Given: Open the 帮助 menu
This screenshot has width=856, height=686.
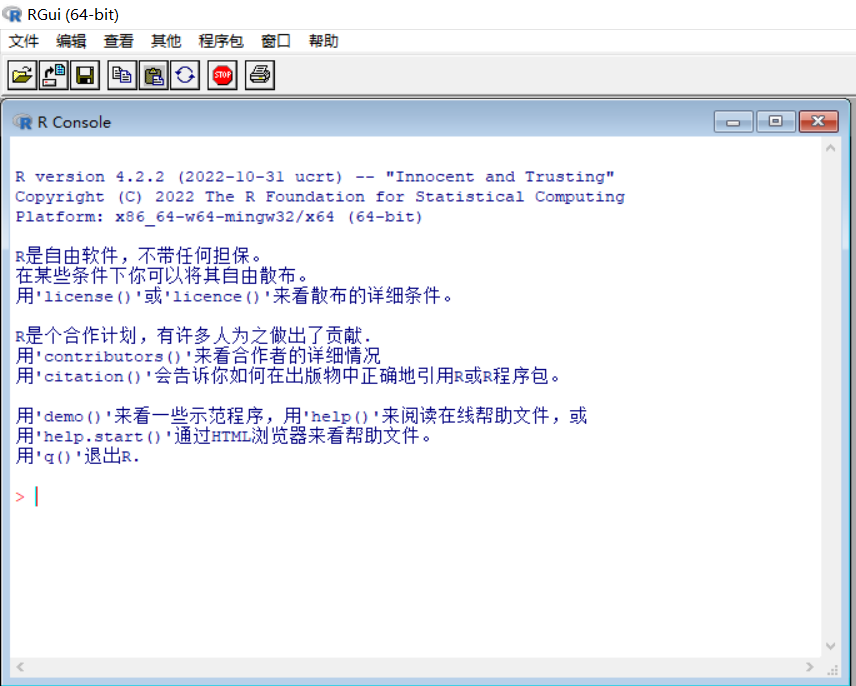Looking at the screenshot, I should (x=323, y=41).
